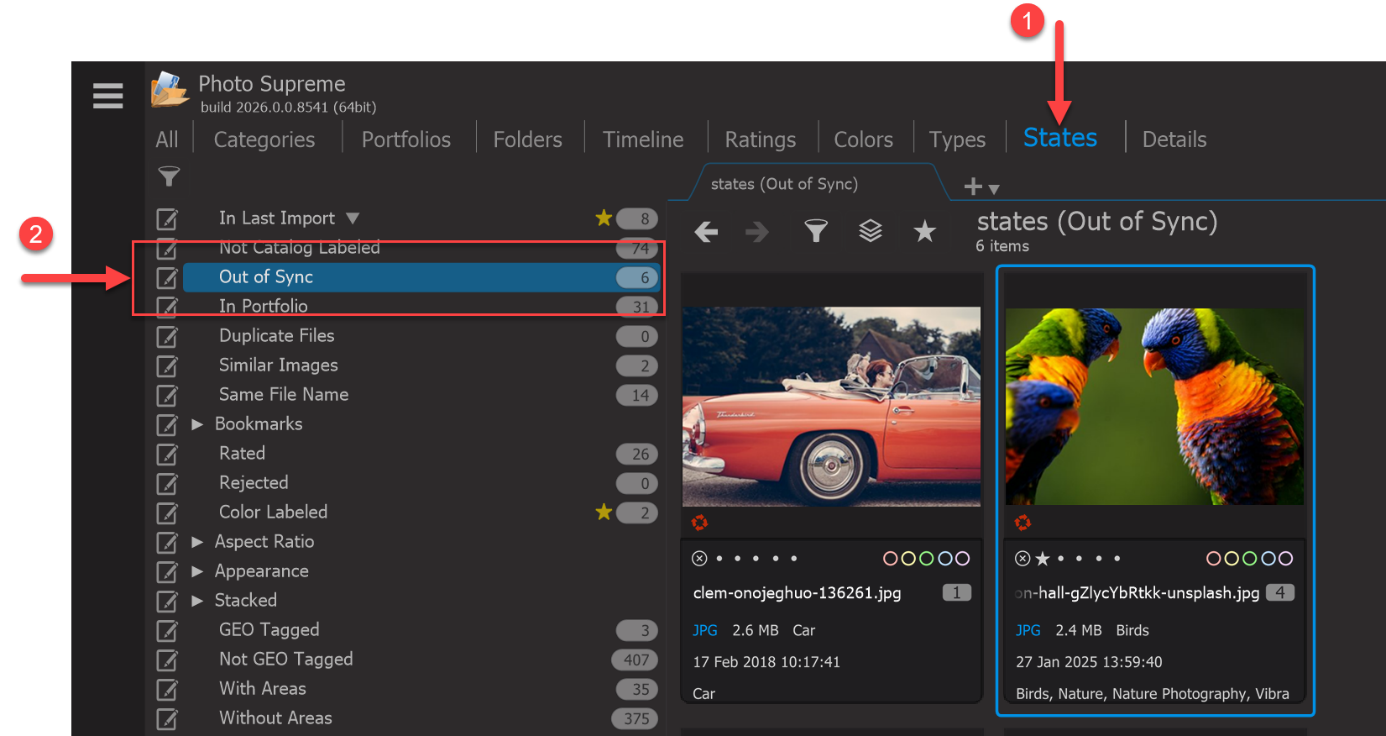Go back with the left arrow
This screenshot has height=736, width=1386.
click(x=706, y=232)
